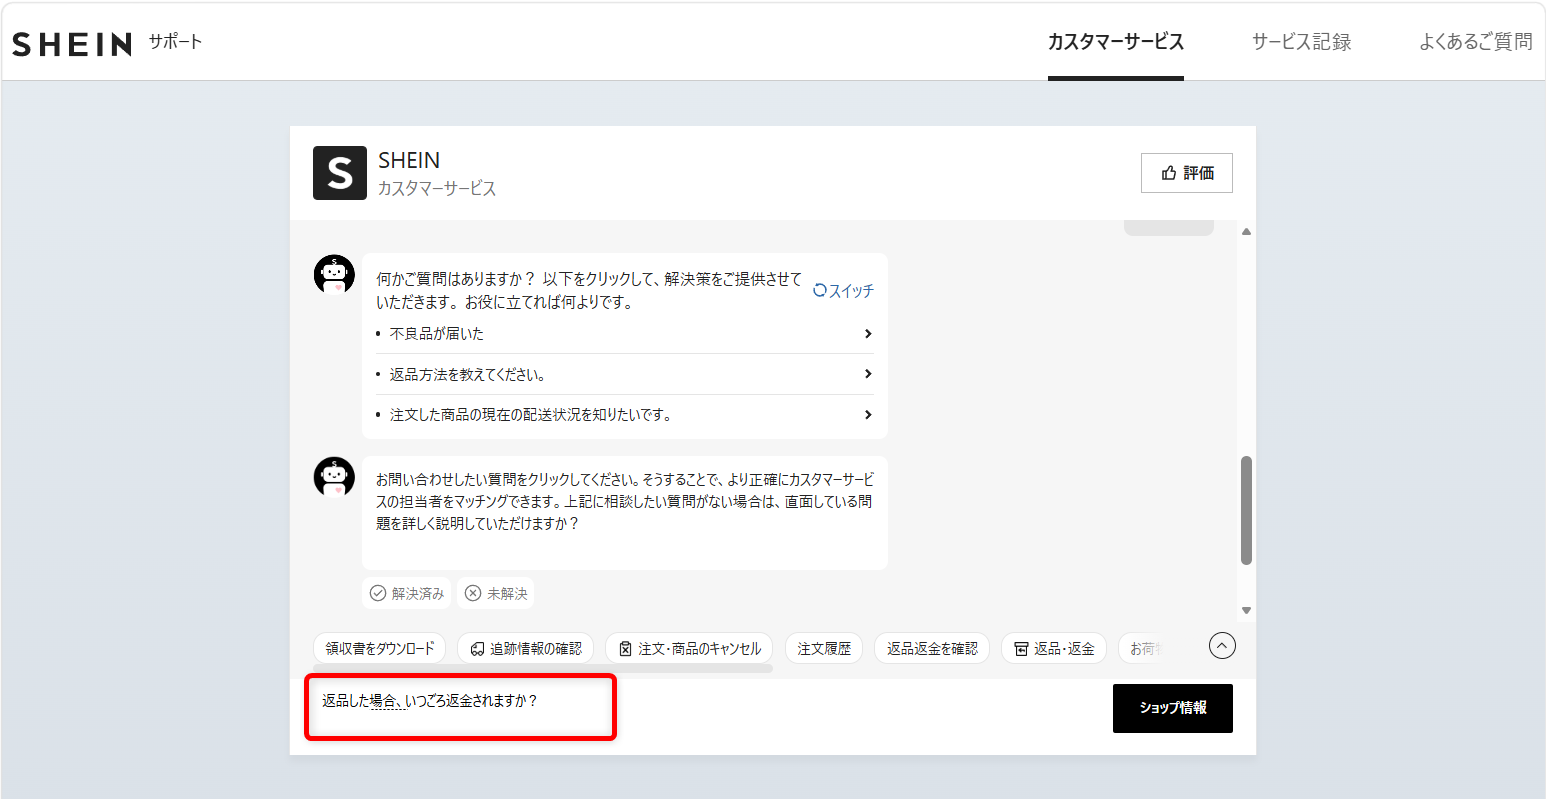Click 返品返金を確認 chip

(932, 648)
